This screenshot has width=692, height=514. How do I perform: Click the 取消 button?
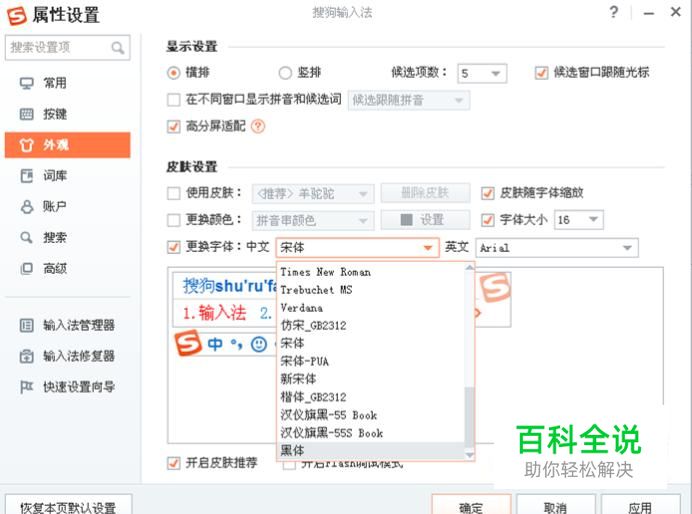coord(556,506)
